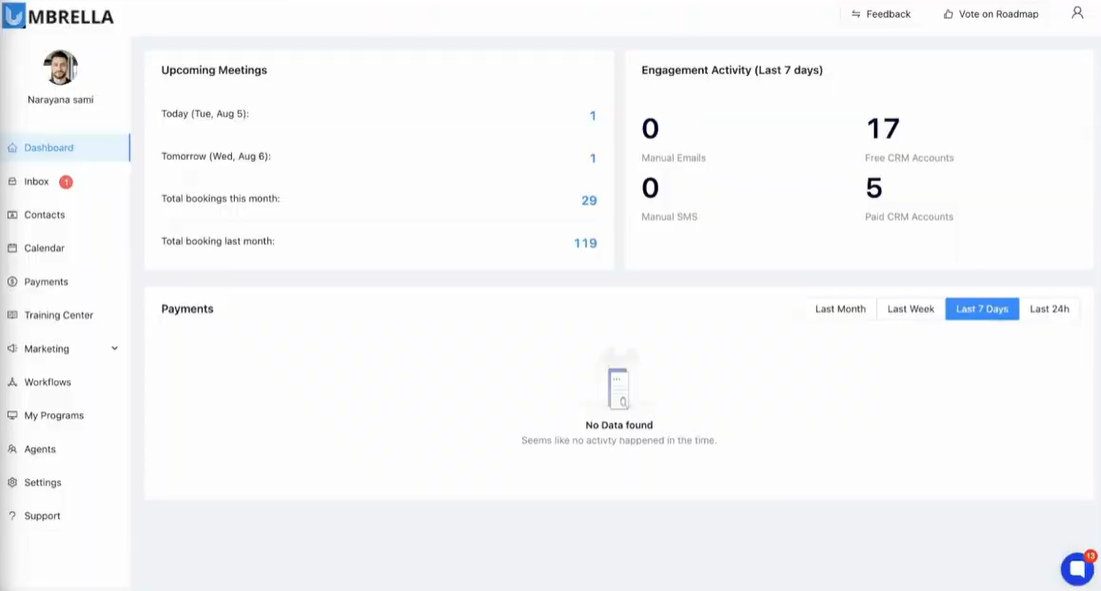The width and height of the screenshot is (1101, 591).
Task: Click the Manual SMS count
Action: (650, 188)
